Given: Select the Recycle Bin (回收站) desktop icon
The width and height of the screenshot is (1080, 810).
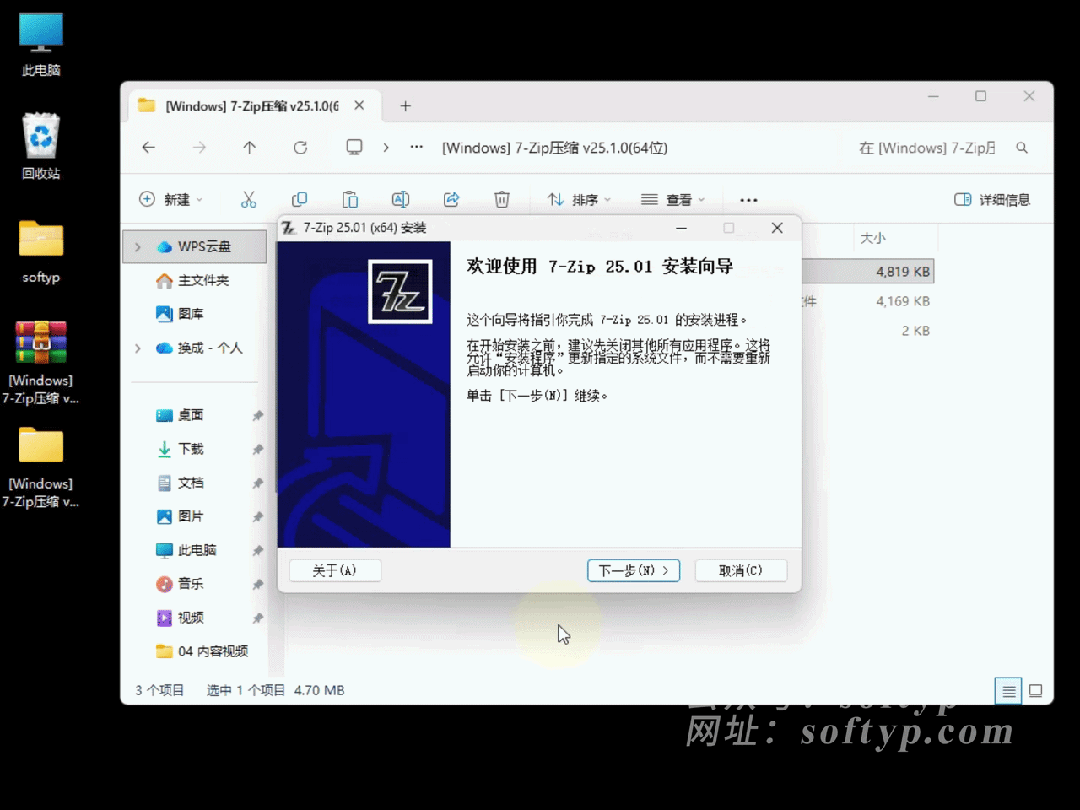Looking at the screenshot, I should (x=41, y=146).
